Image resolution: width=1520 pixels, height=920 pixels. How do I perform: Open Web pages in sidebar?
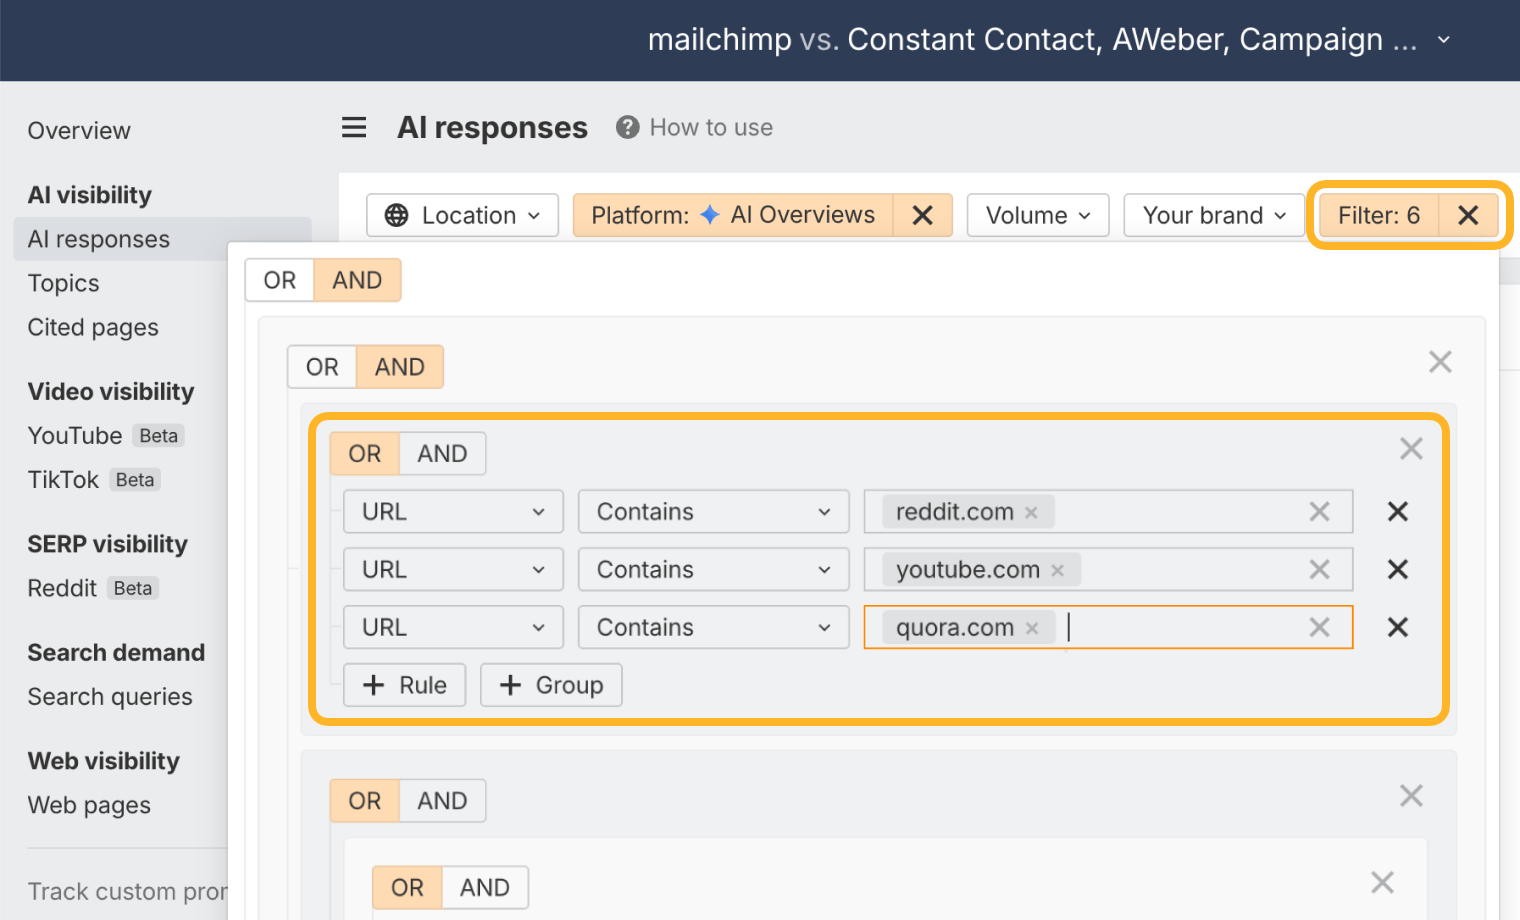[x=89, y=805]
